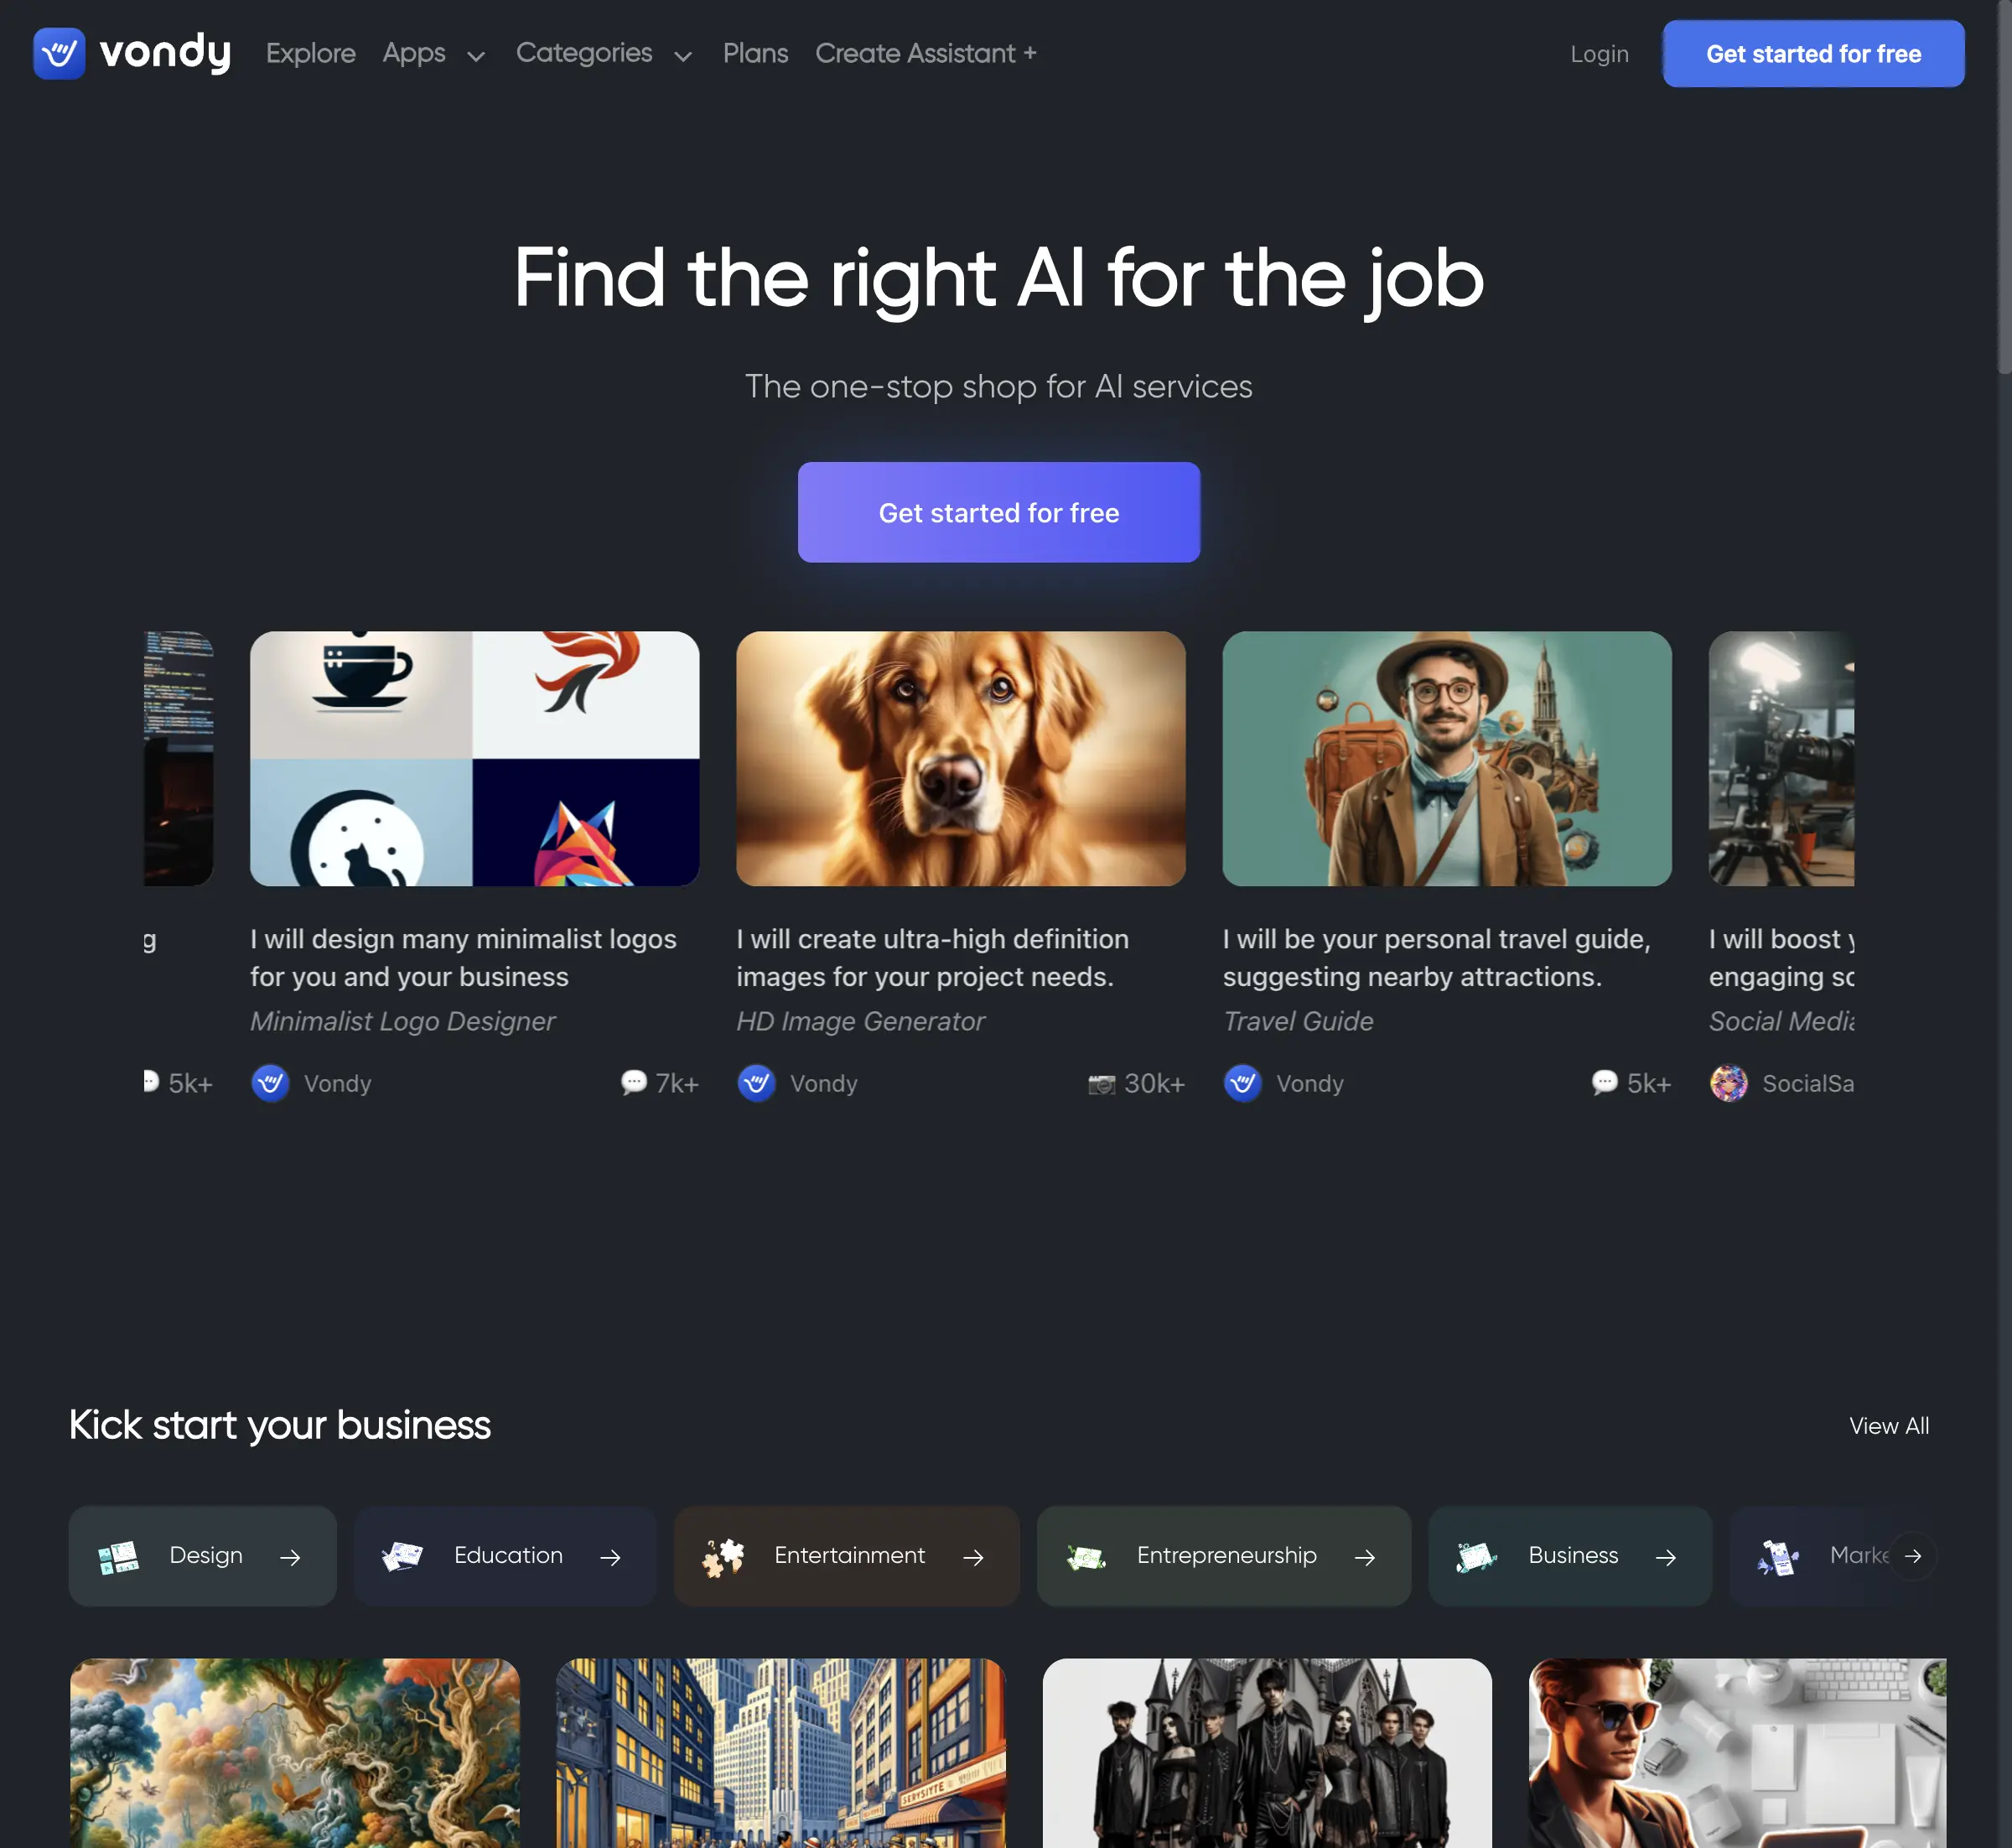2012x1848 pixels.
Task: Click the Vondy hand logo icon
Action: tap(59, 53)
